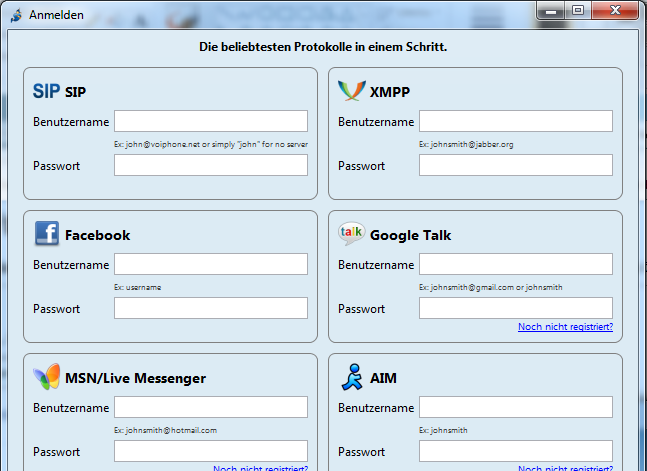Click the 'Anmelden' window title
The height and width of the screenshot is (471, 647).
(56, 15)
